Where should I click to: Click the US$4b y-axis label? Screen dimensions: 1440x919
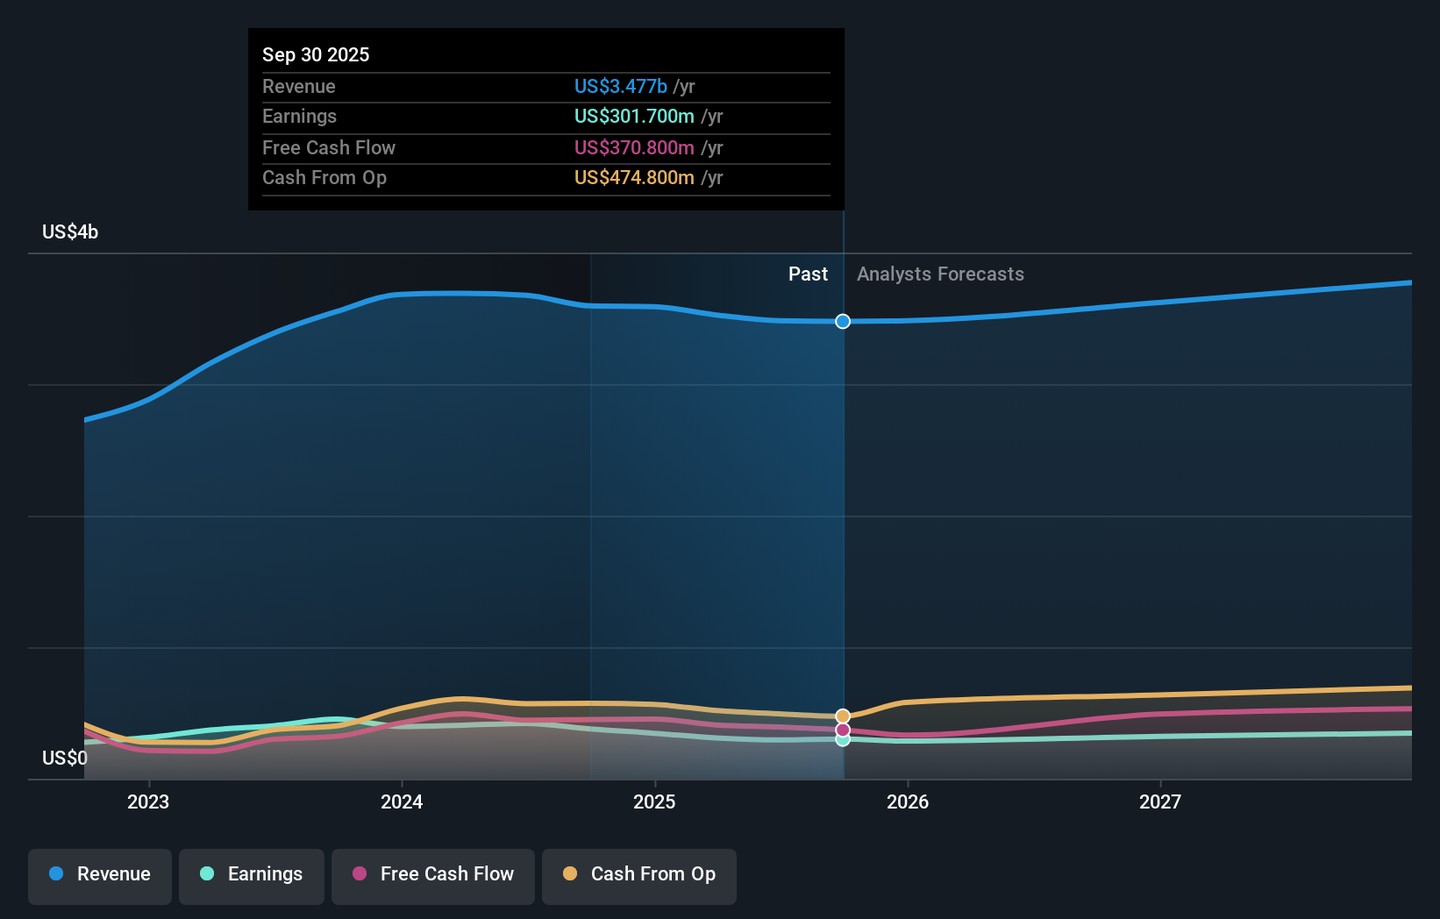(70, 232)
